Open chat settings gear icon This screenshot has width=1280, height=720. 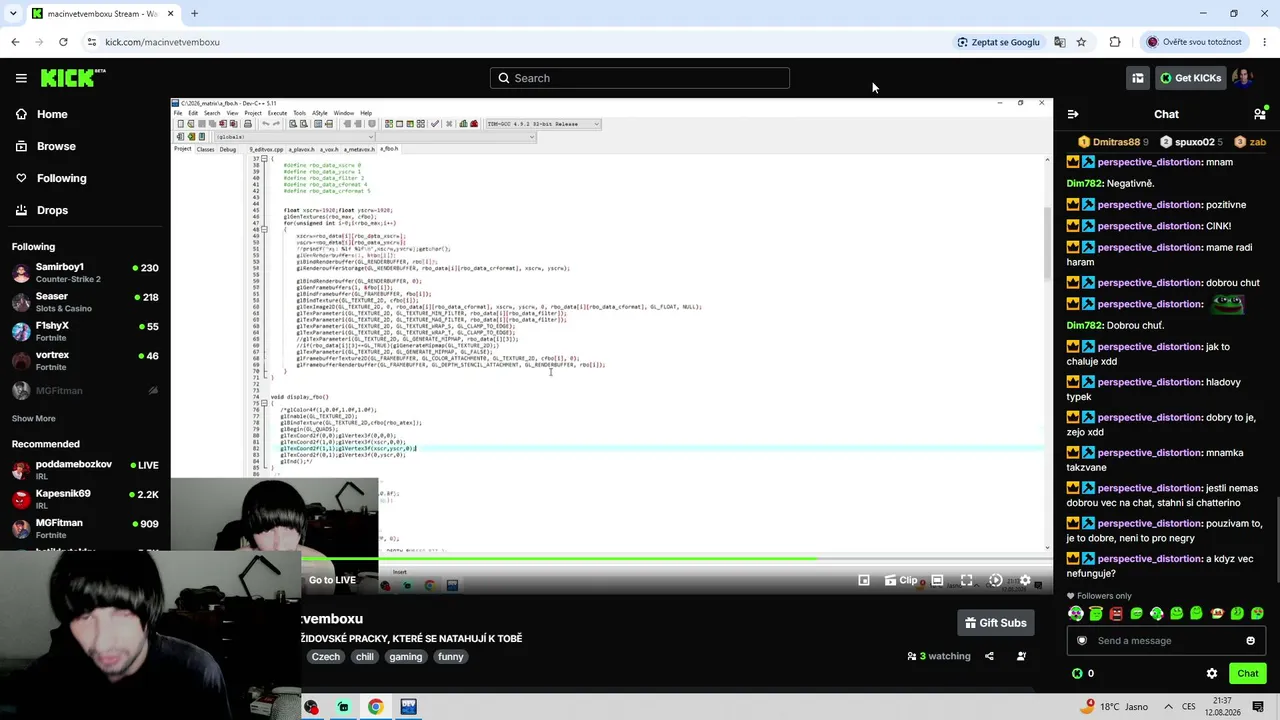pos(1212,674)
